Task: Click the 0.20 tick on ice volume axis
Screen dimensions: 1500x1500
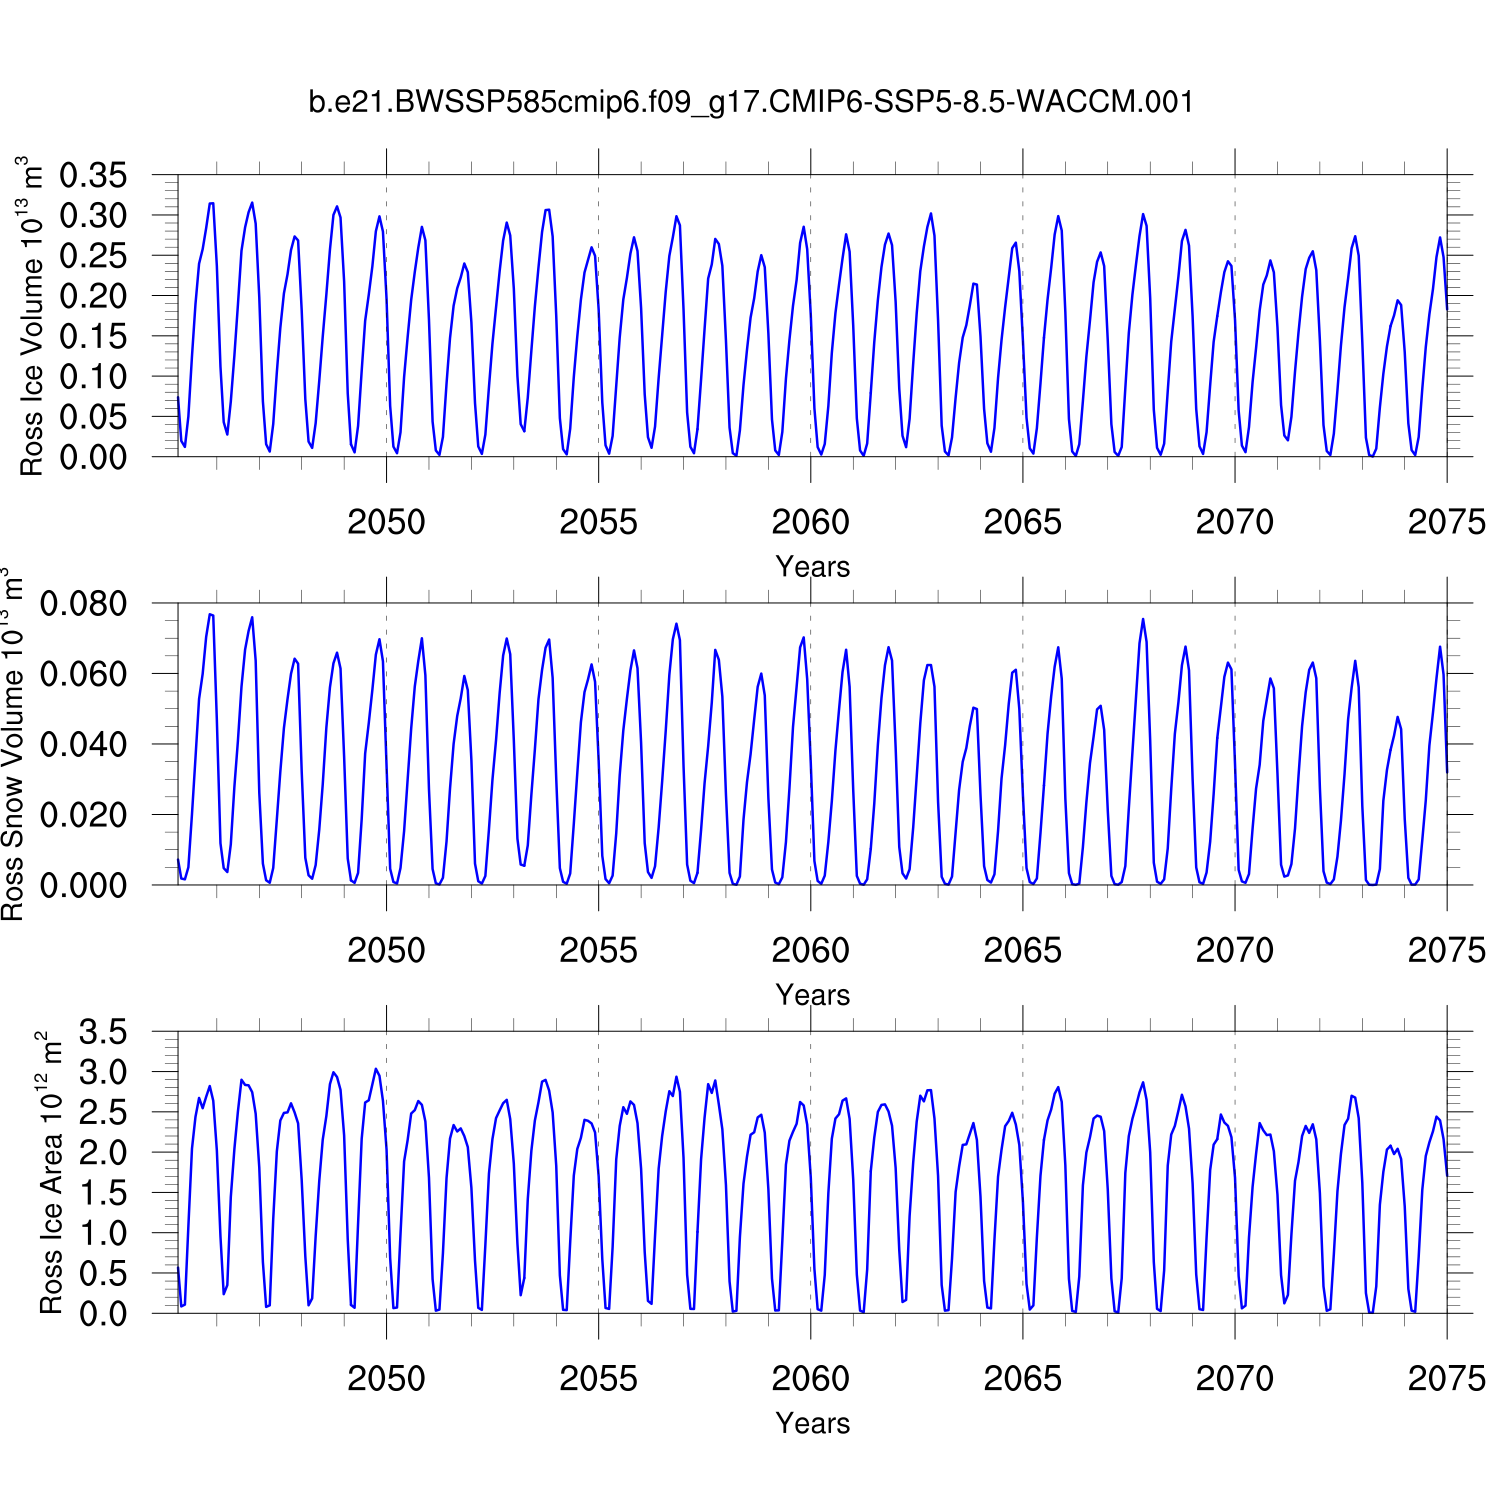Action: (x=93, y=296)
